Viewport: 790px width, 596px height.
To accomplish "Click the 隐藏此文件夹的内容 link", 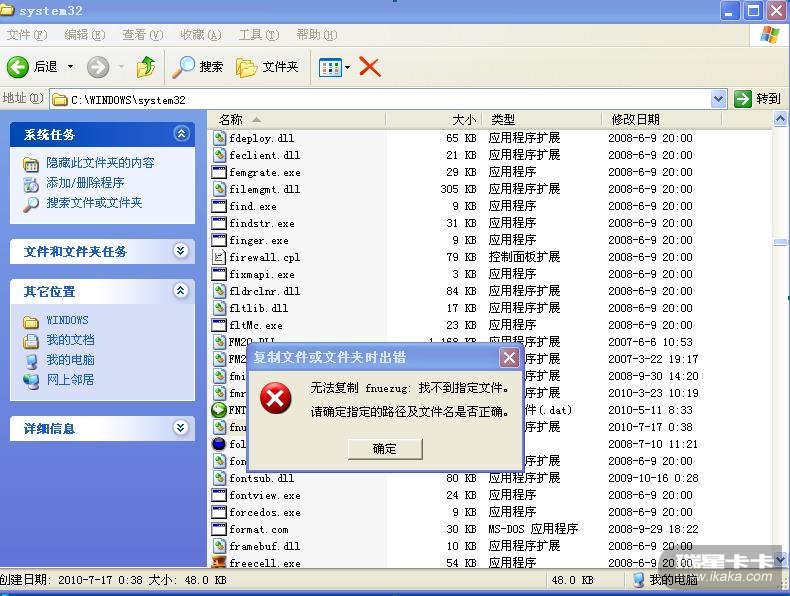I will tap(100, 163).
